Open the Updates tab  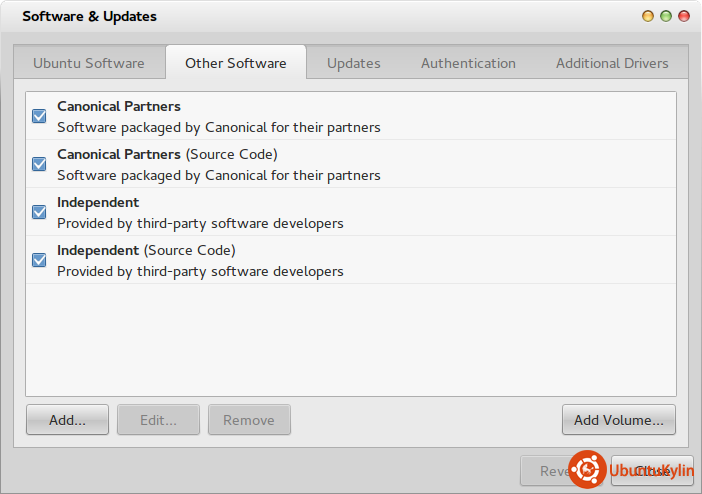[x=354, y=63]
